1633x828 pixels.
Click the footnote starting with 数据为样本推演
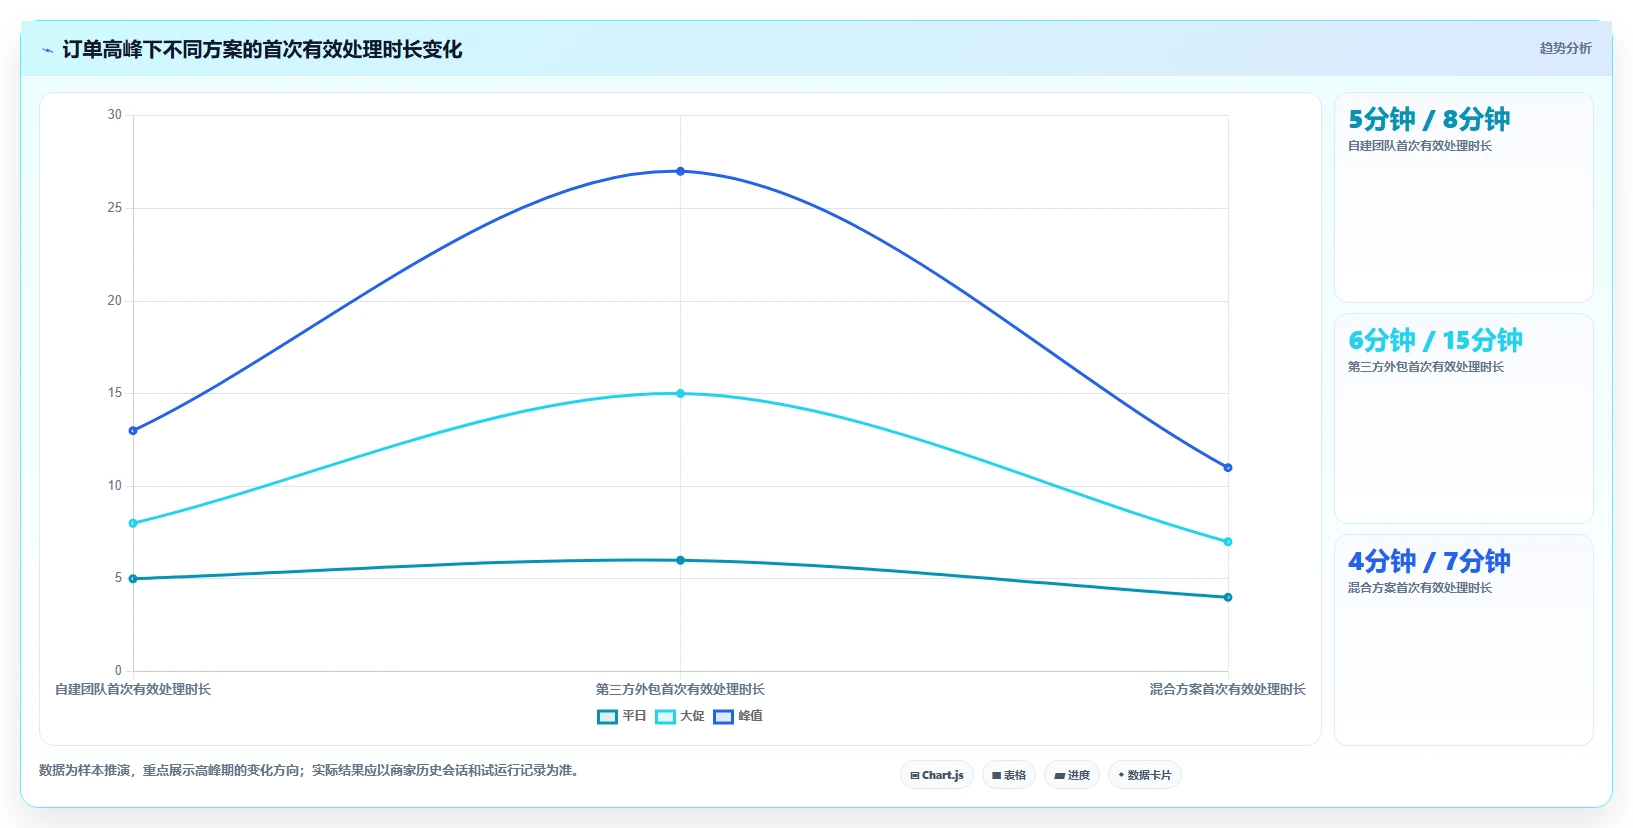312,770
